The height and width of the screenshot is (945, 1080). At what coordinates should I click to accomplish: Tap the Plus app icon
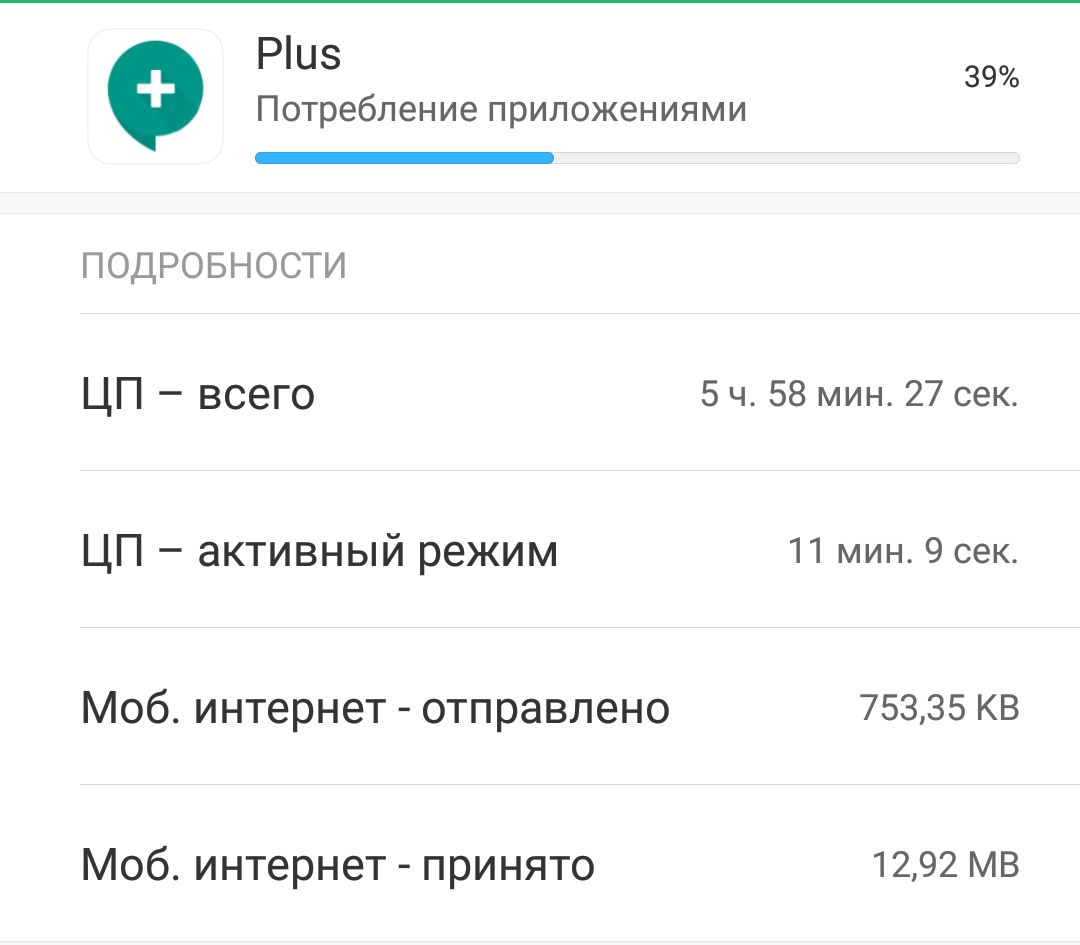[x=155, y=96]
